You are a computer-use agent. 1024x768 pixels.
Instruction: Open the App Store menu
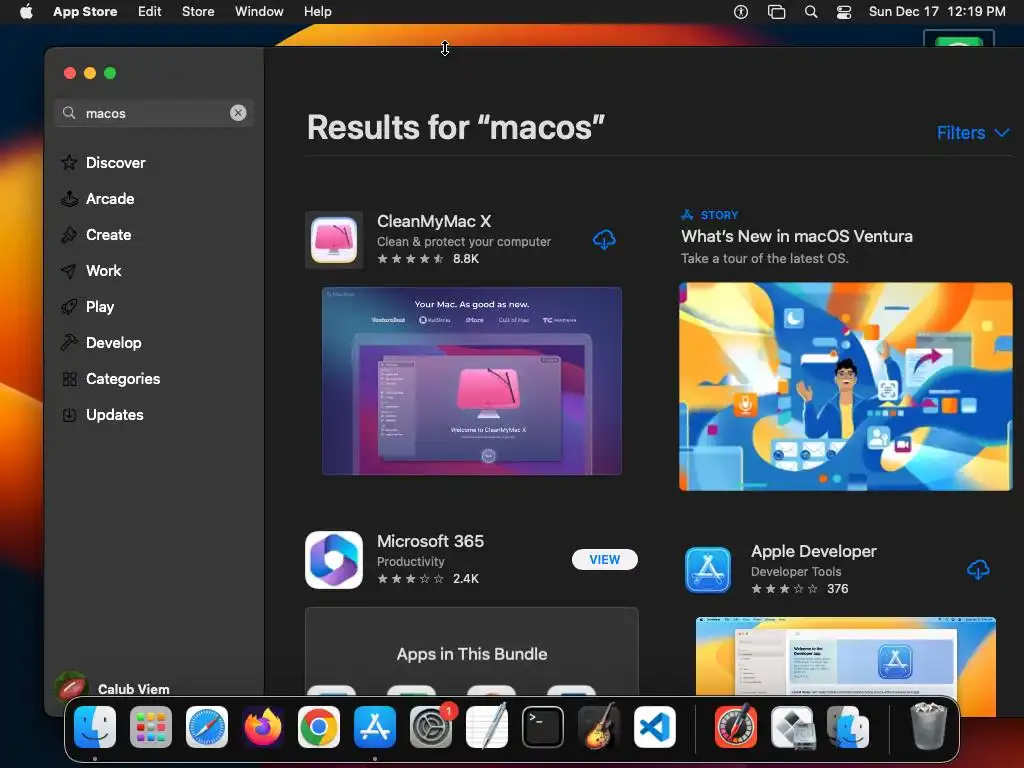(85, 11)
